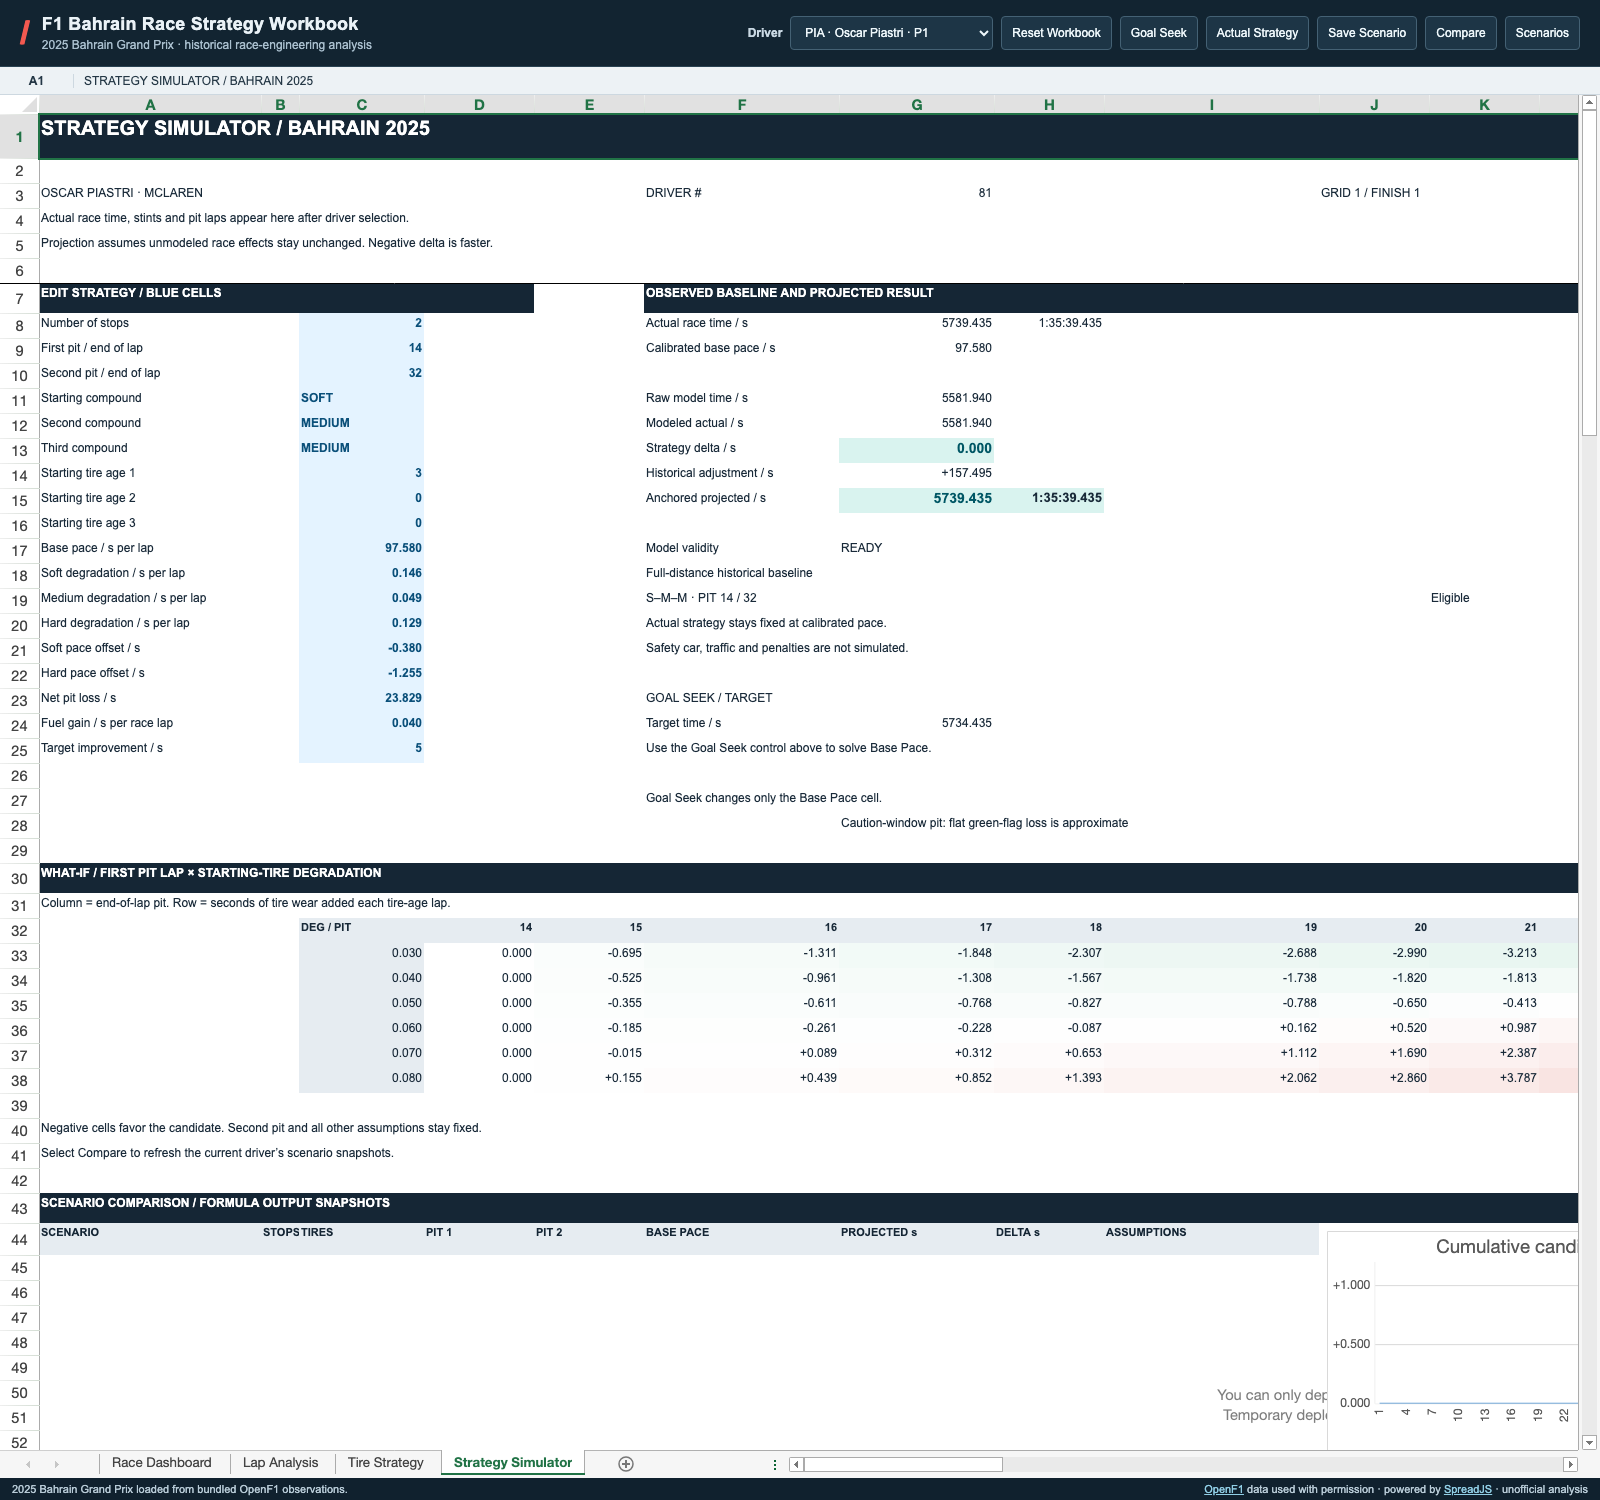
Task: Open the Lap Analysis sheet tab
Action: pos(280,1463)
